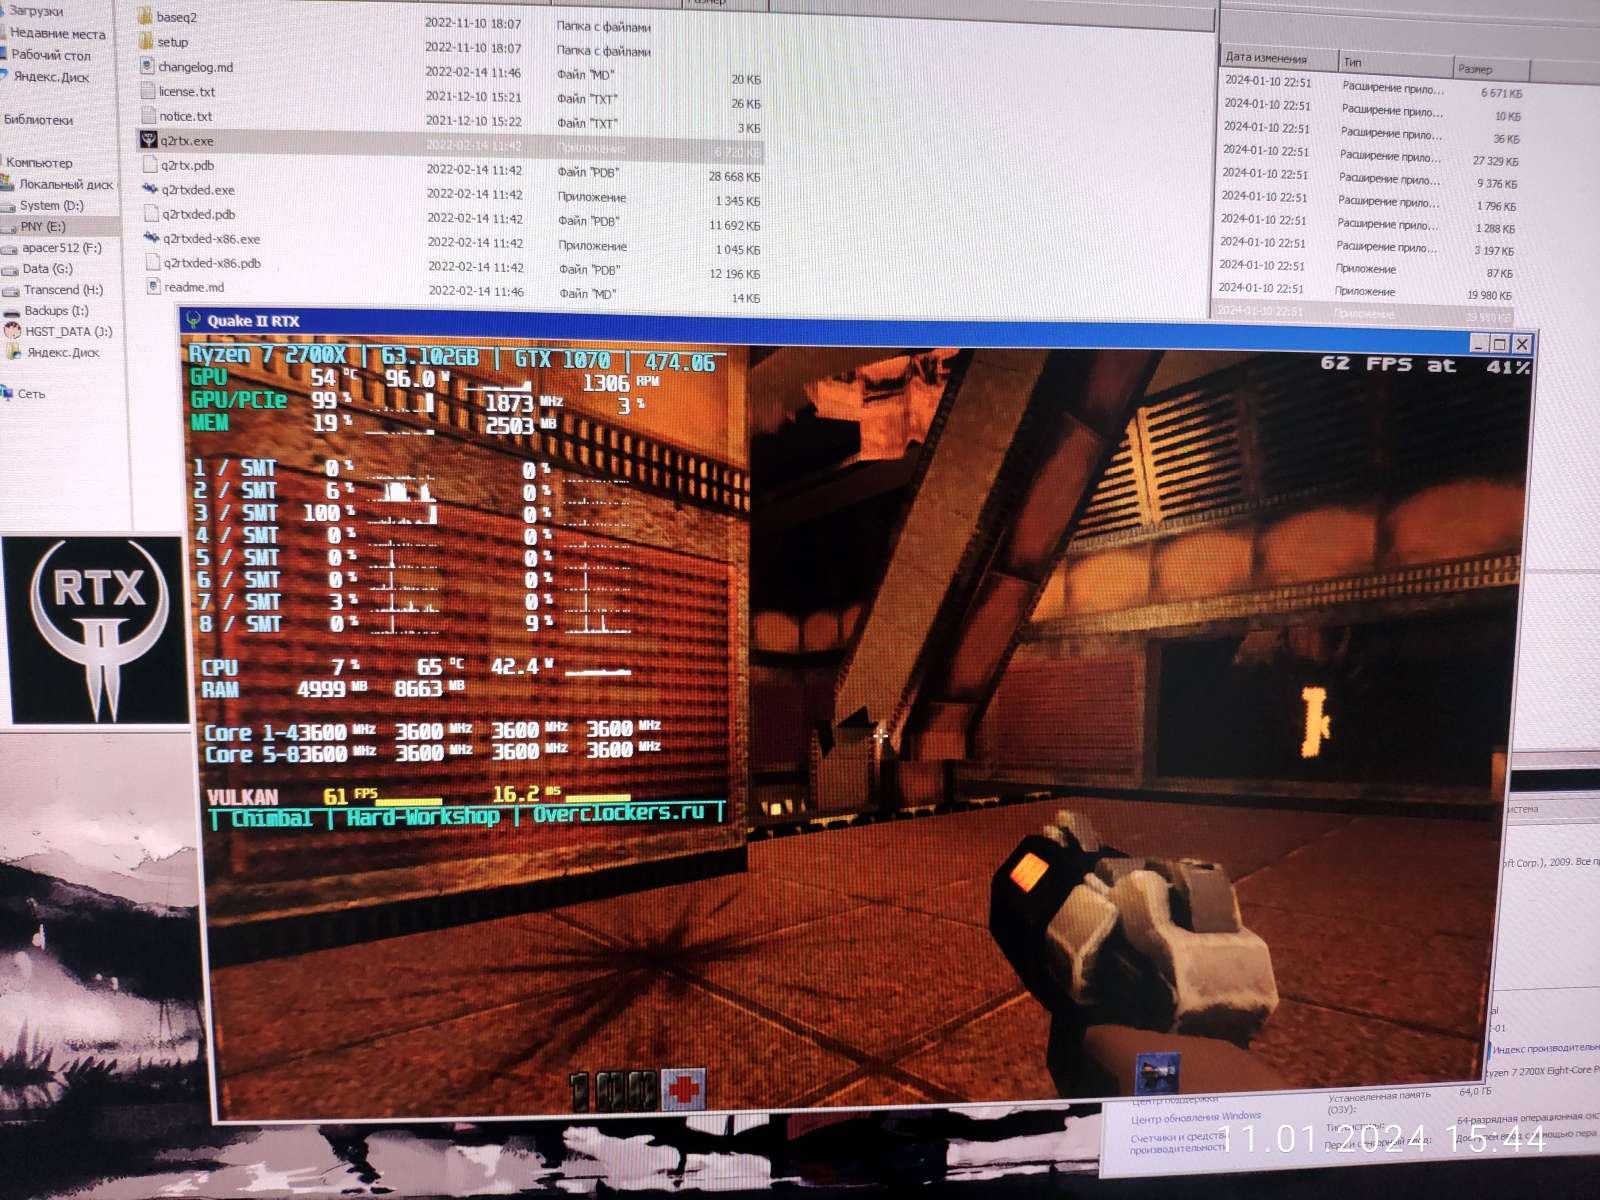The image size is (1600, 1200).
Task: Click the notice.txt file icon
Action: click(148, 116)
